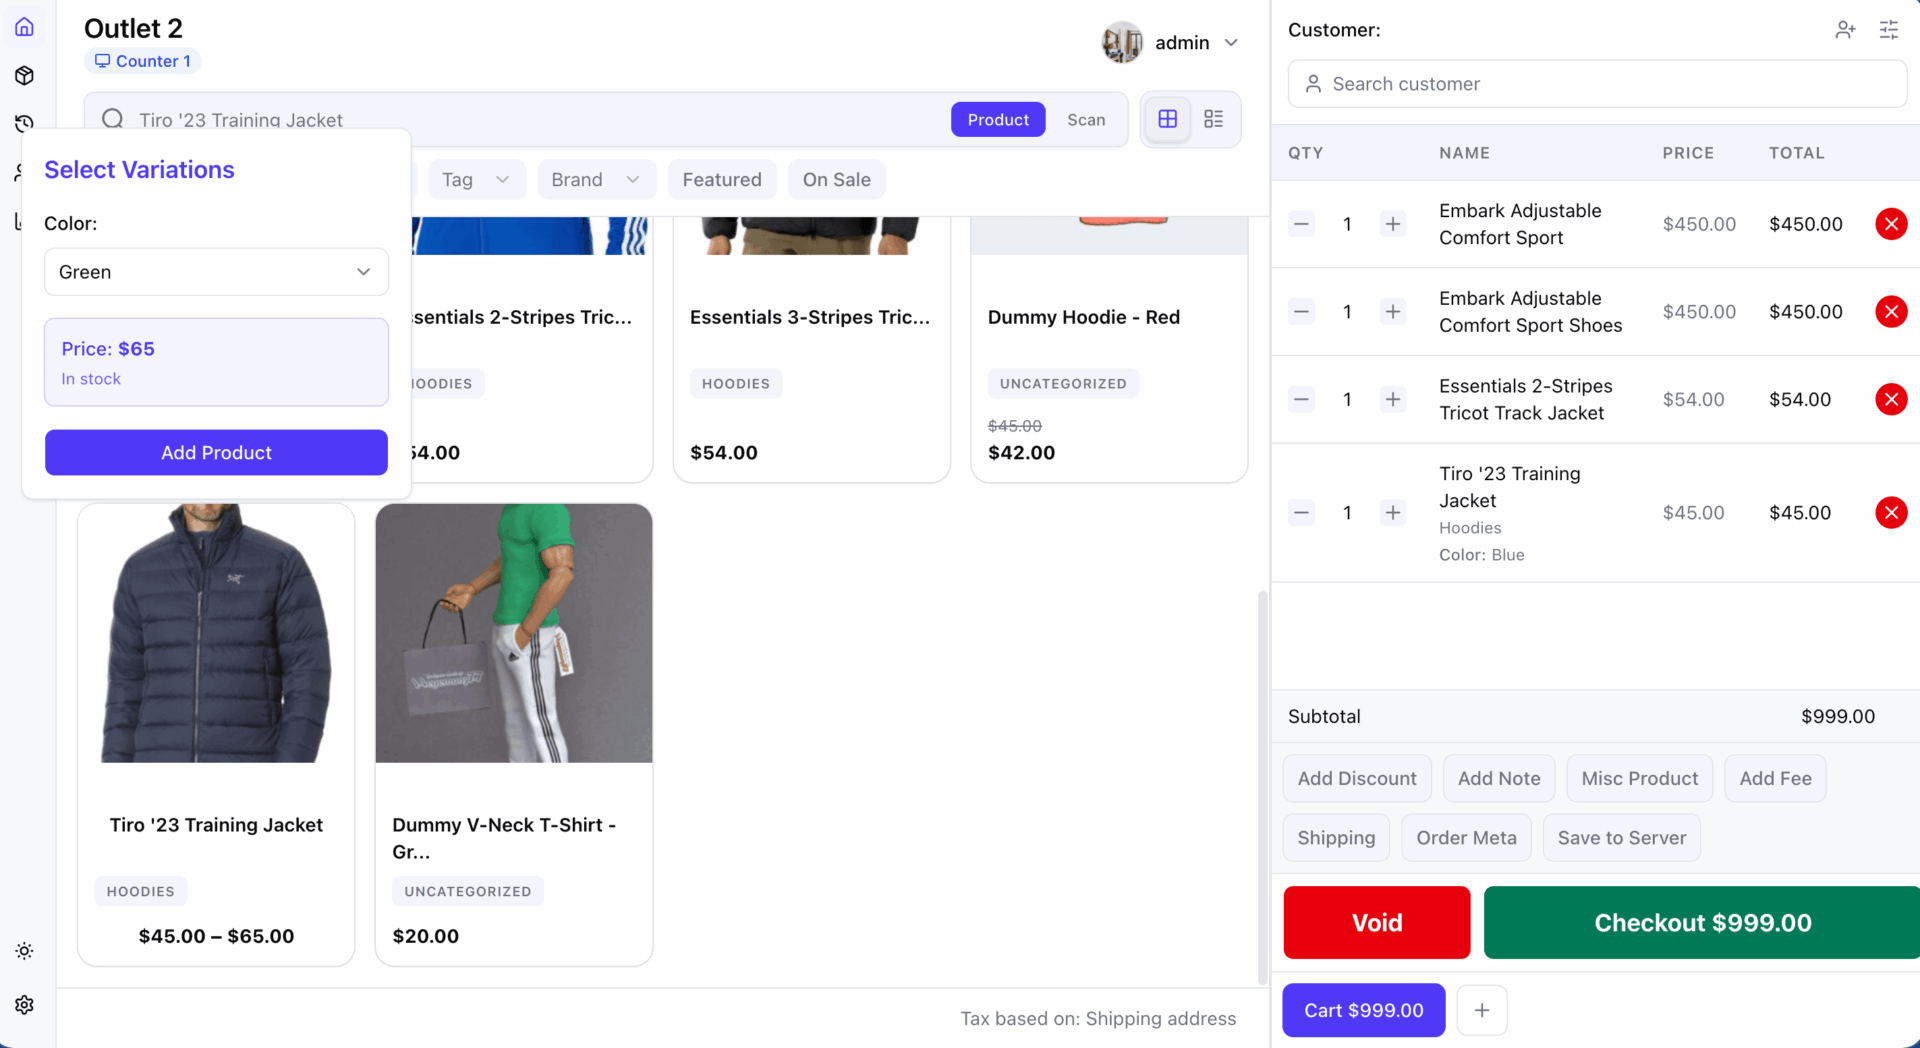The width and height of the screenshot is (1920, 1048).
Task: Decrease quantity of Tiro '23 Training Jacket
Action: coord(1301,513)
